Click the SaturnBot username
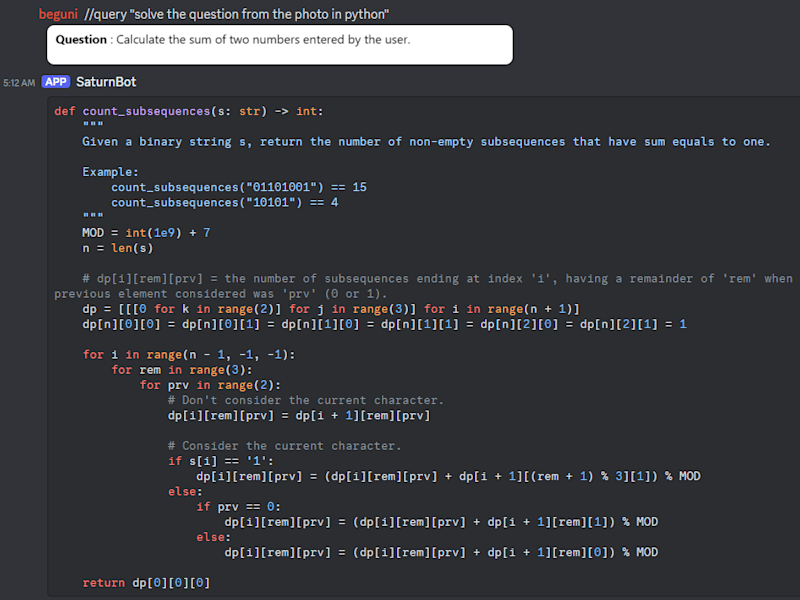 tap(106, 82)
